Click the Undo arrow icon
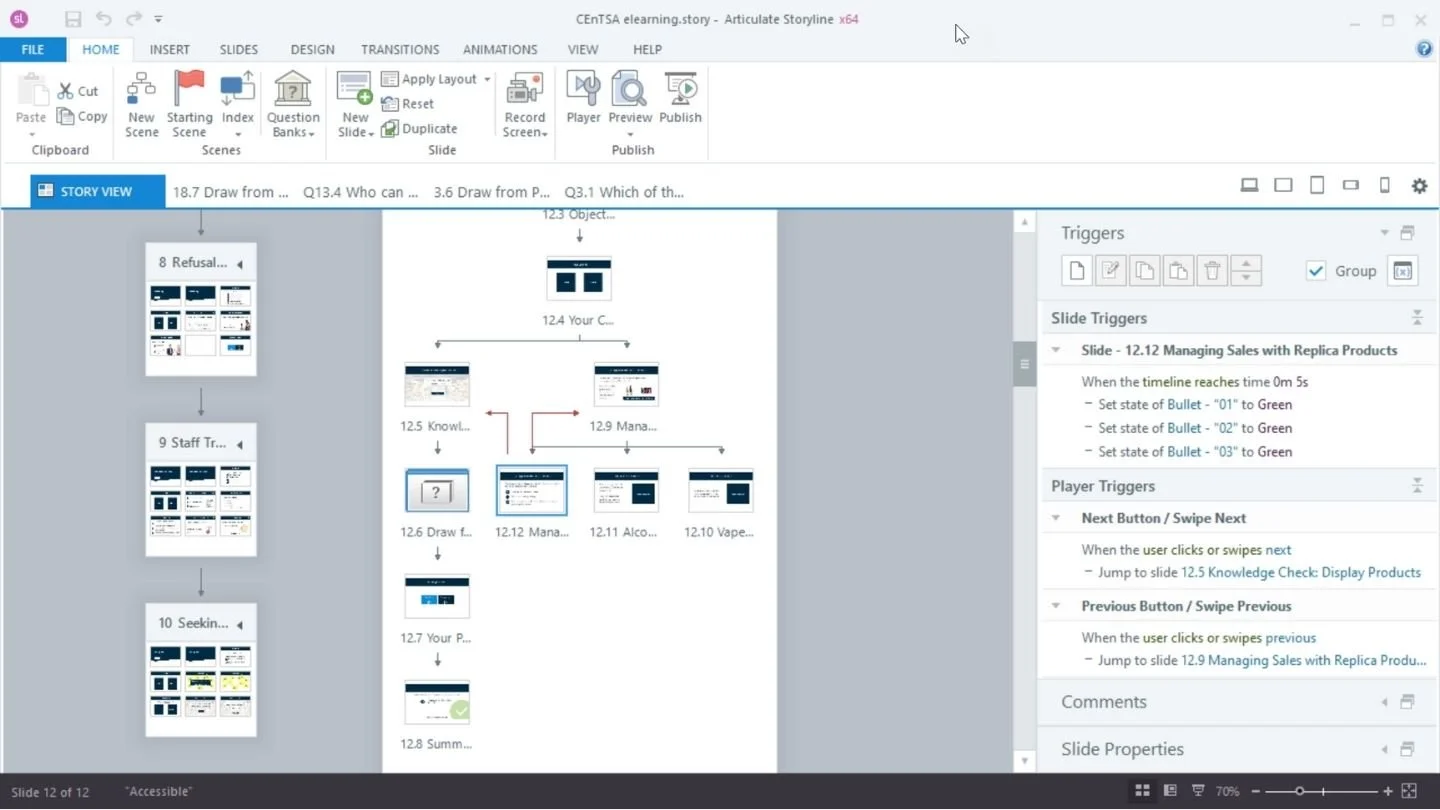This screenshot has width=1440, height=810. pyautogui.click(x=104, y=19)
